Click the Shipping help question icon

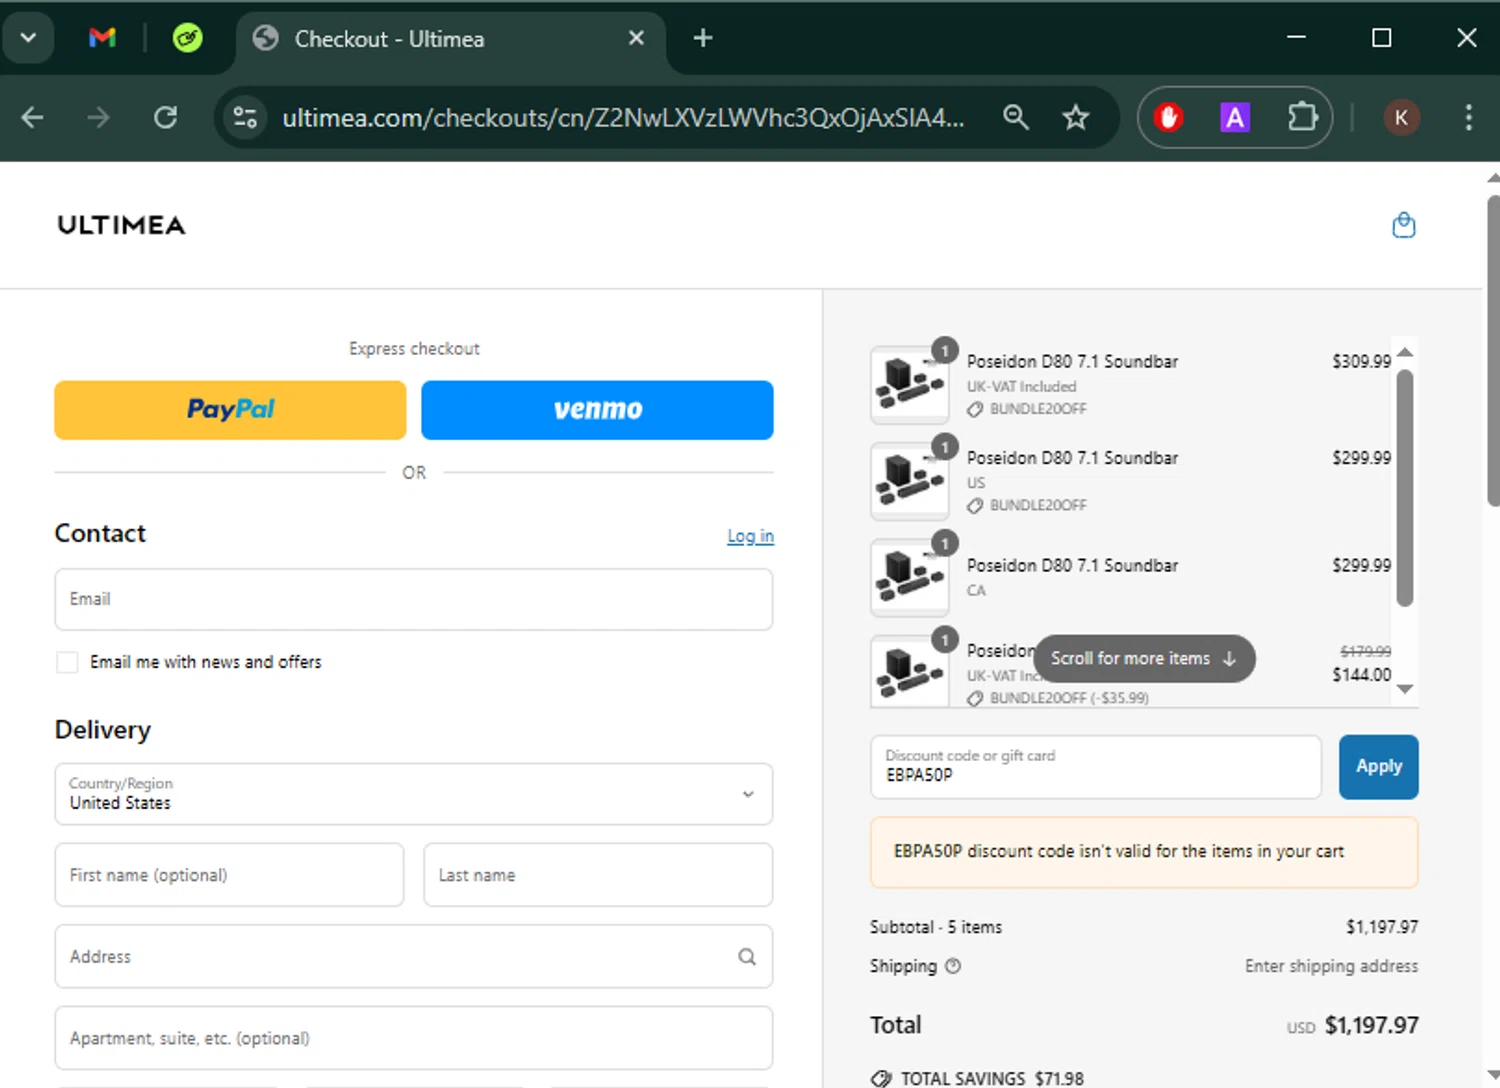953,966
